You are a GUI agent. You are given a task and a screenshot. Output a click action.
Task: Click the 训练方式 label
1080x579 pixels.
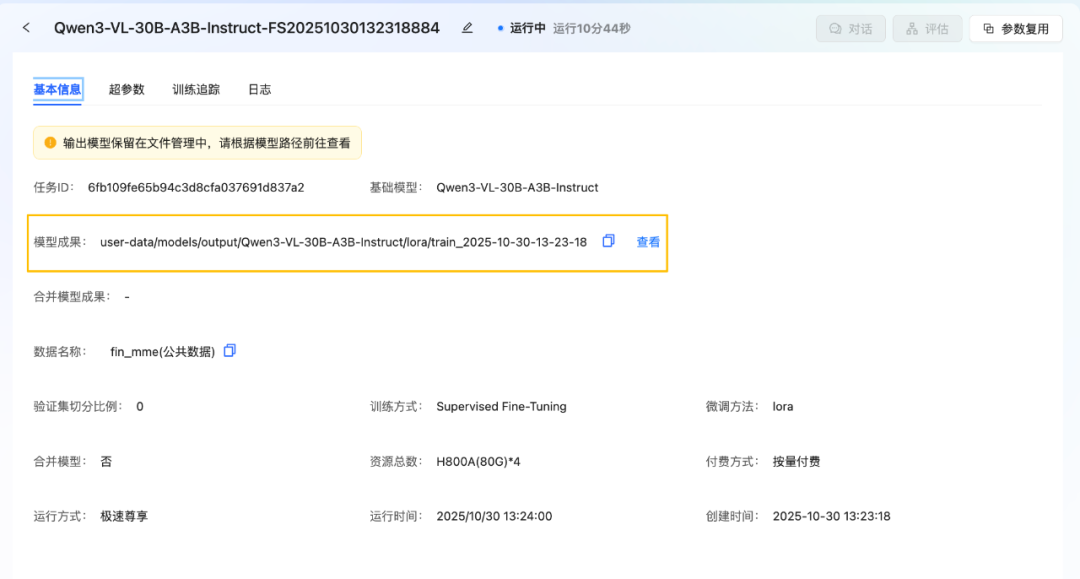point(396,406)
